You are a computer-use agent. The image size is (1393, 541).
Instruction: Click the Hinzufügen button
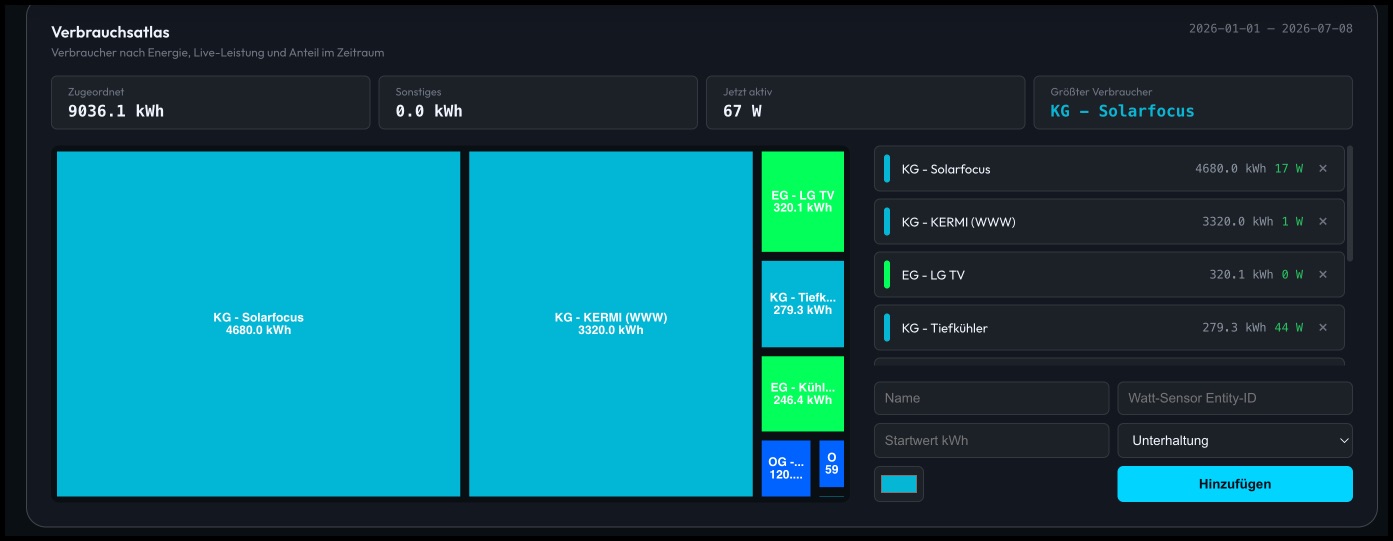(x=1235, y=484)
